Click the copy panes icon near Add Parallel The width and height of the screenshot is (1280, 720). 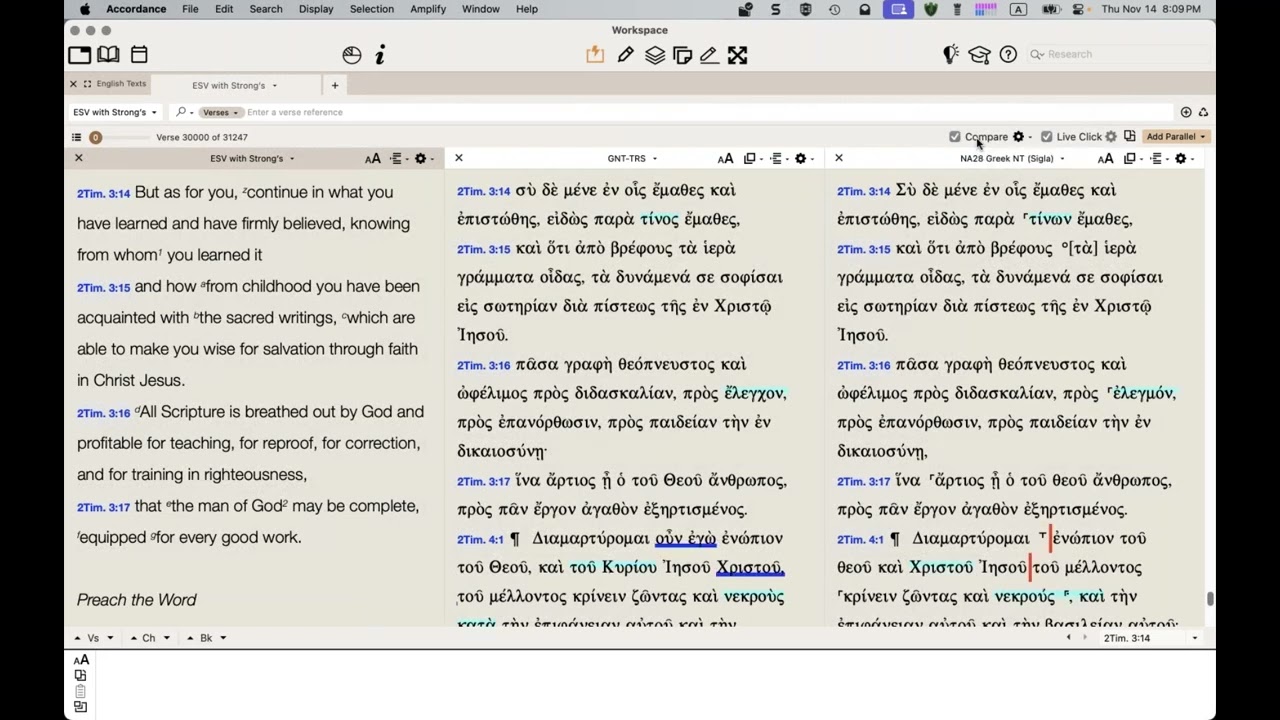coord(1129,137)
